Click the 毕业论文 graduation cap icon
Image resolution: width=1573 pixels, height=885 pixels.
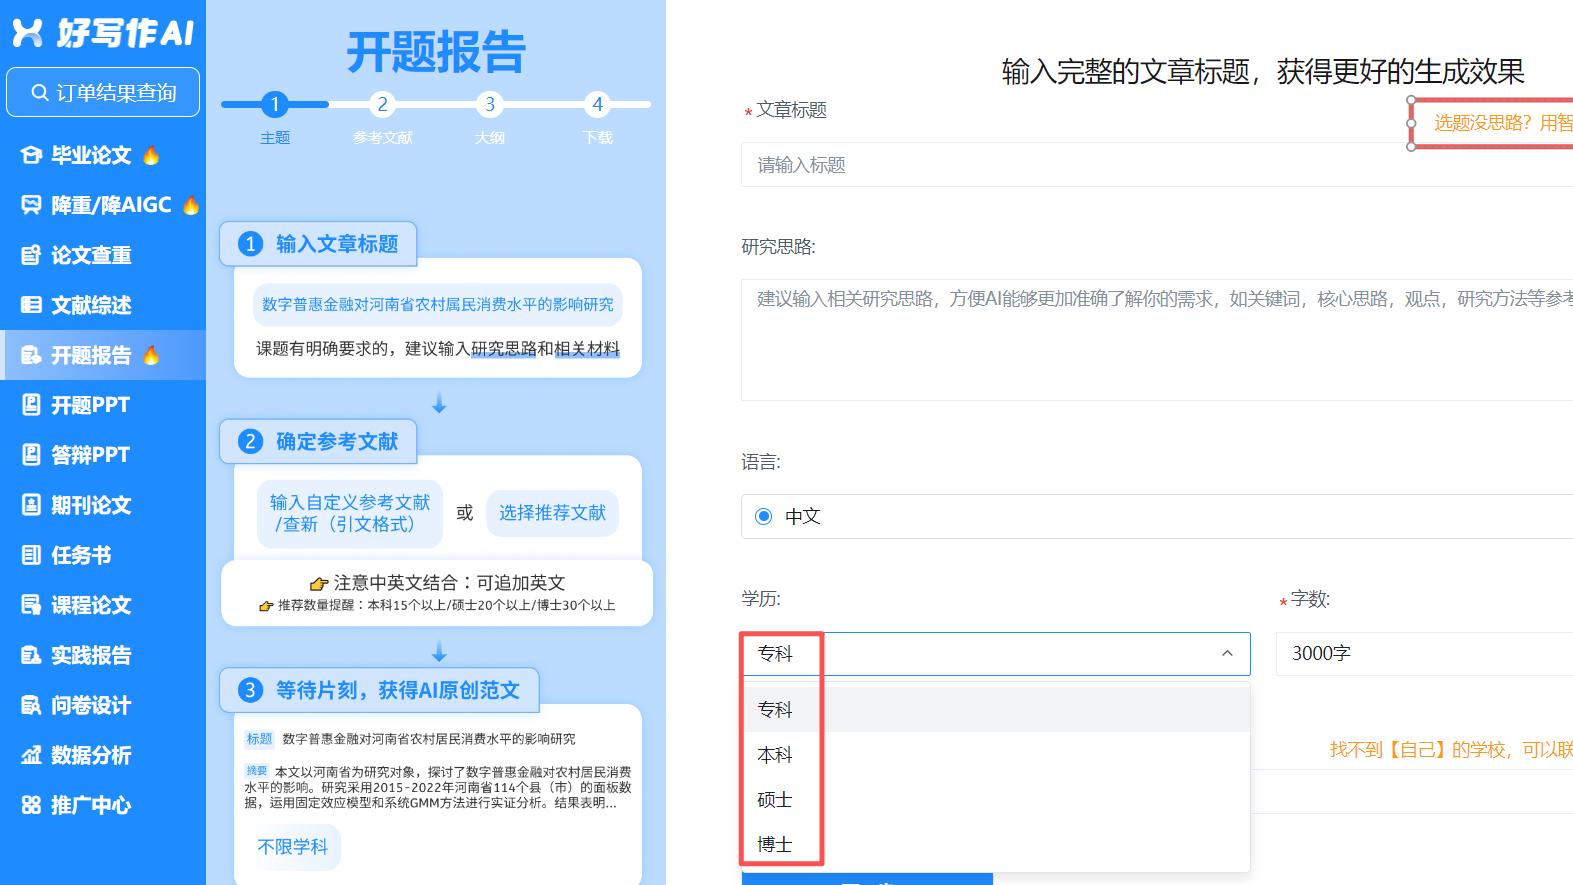[x=31, y=155]
